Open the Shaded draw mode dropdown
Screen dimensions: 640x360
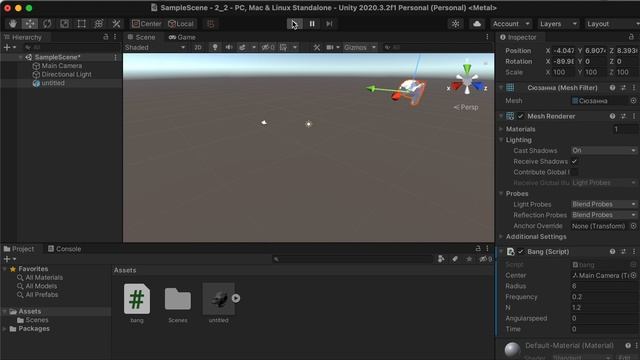click(155, 47)
